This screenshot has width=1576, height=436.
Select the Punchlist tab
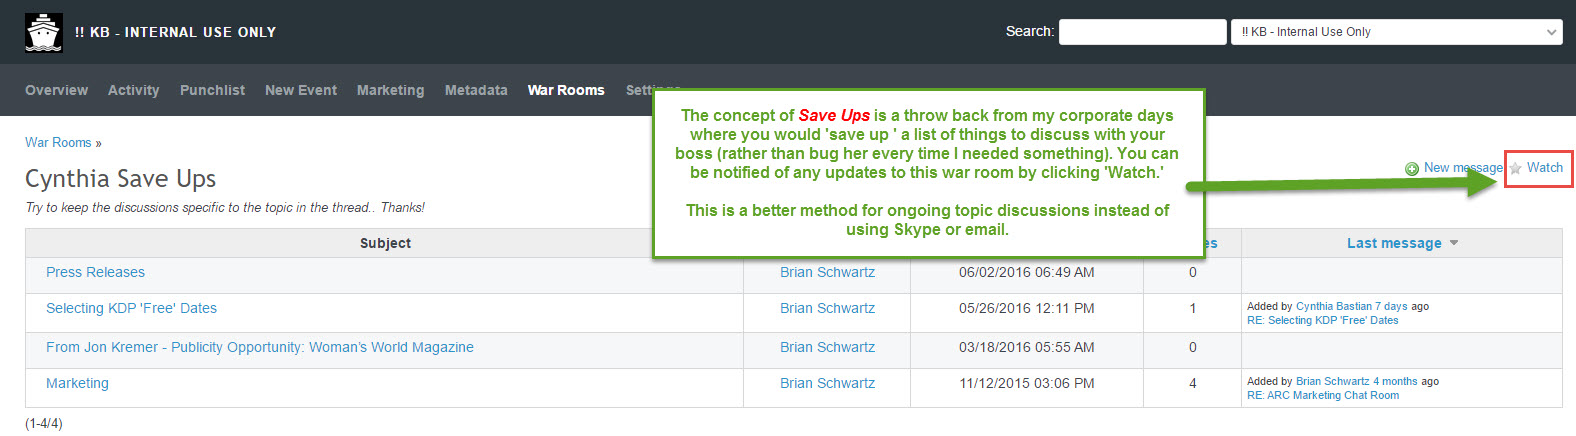click(212, 90)
